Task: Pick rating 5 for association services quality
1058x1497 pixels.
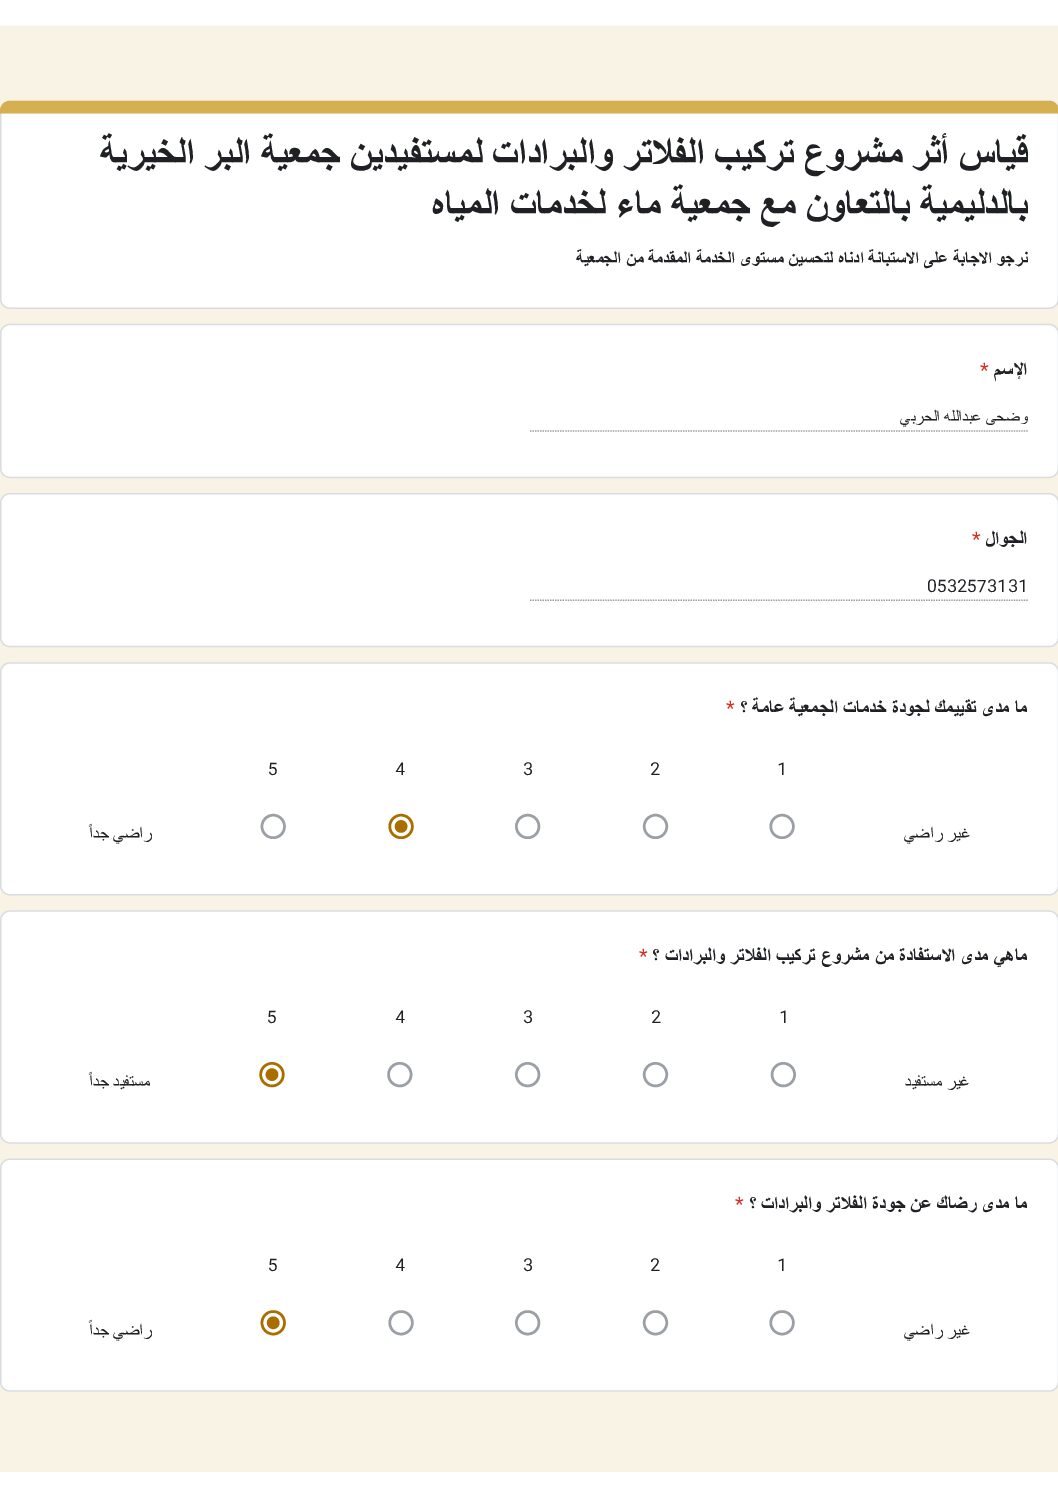Action: pyautogui.click(x=273, y=827)
